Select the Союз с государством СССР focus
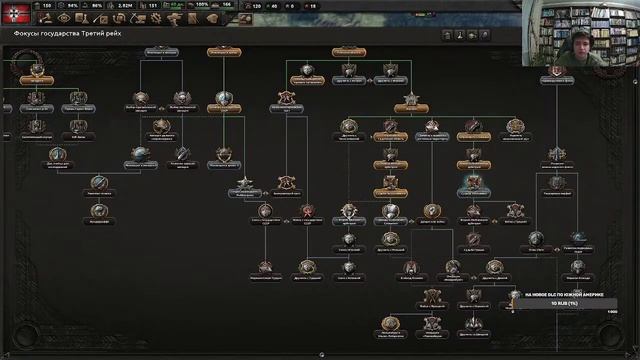This screenshot has height=360, width=640. pos(265,216)
